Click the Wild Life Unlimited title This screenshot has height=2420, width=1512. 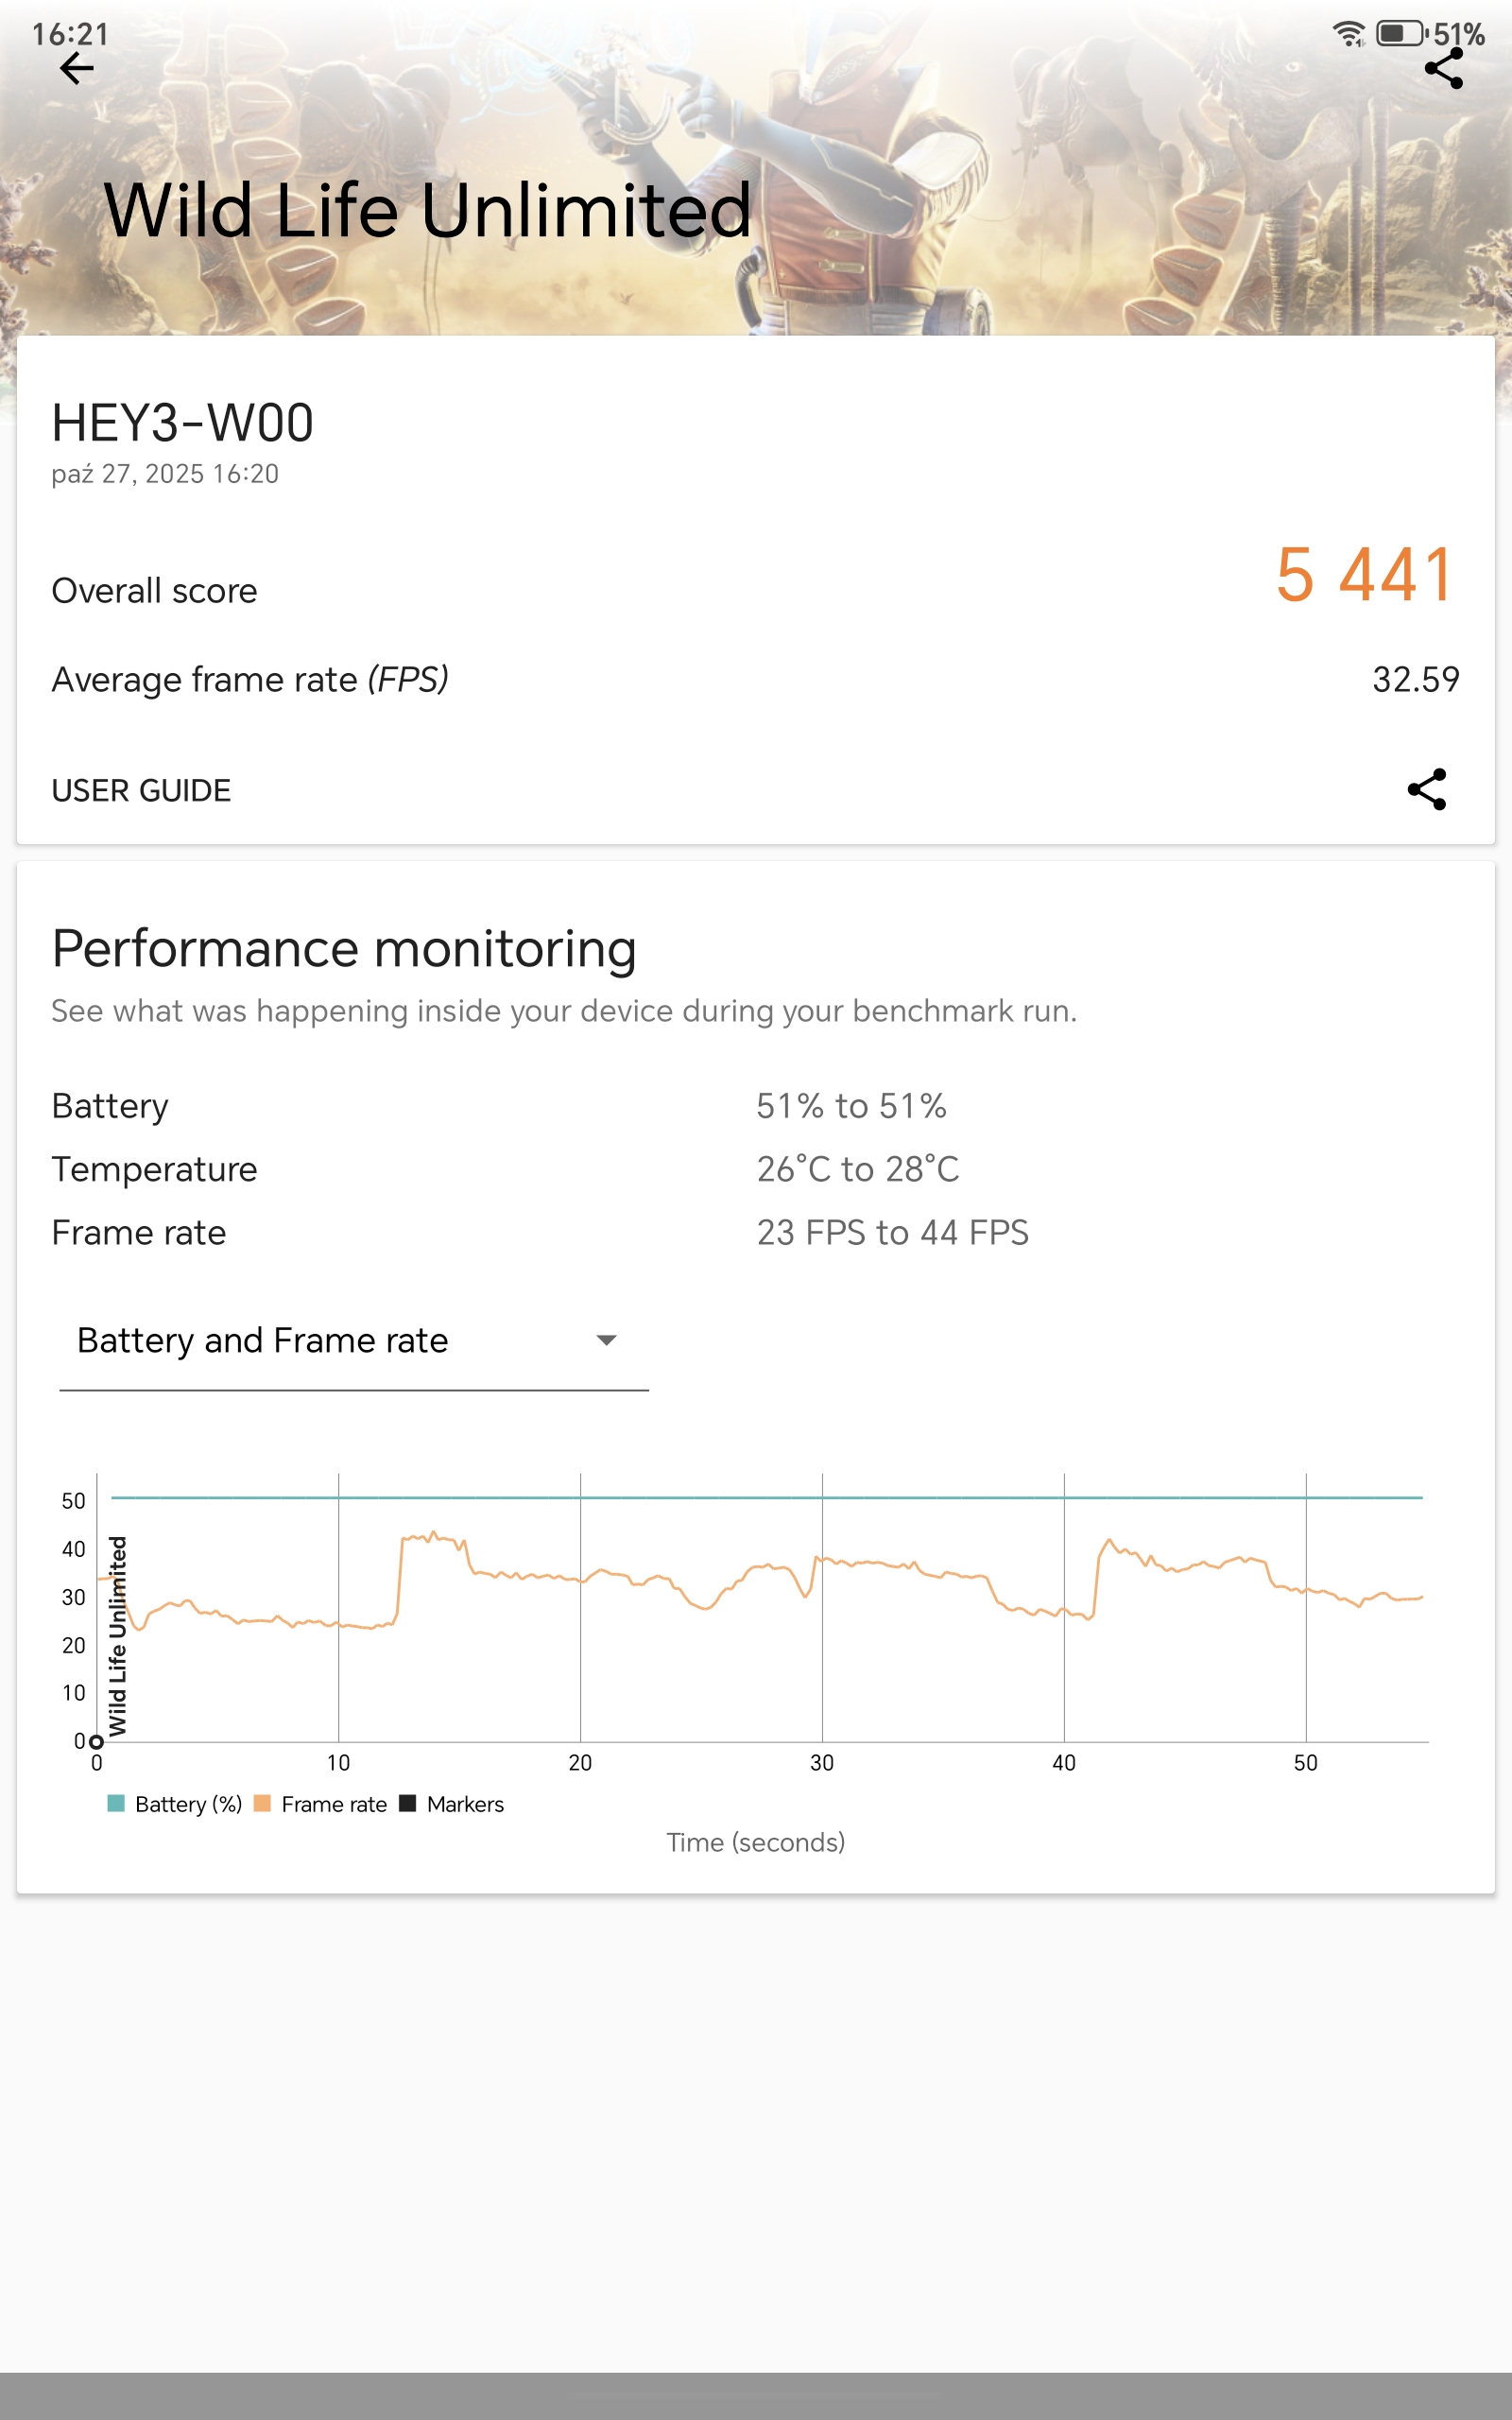(427, 211)
